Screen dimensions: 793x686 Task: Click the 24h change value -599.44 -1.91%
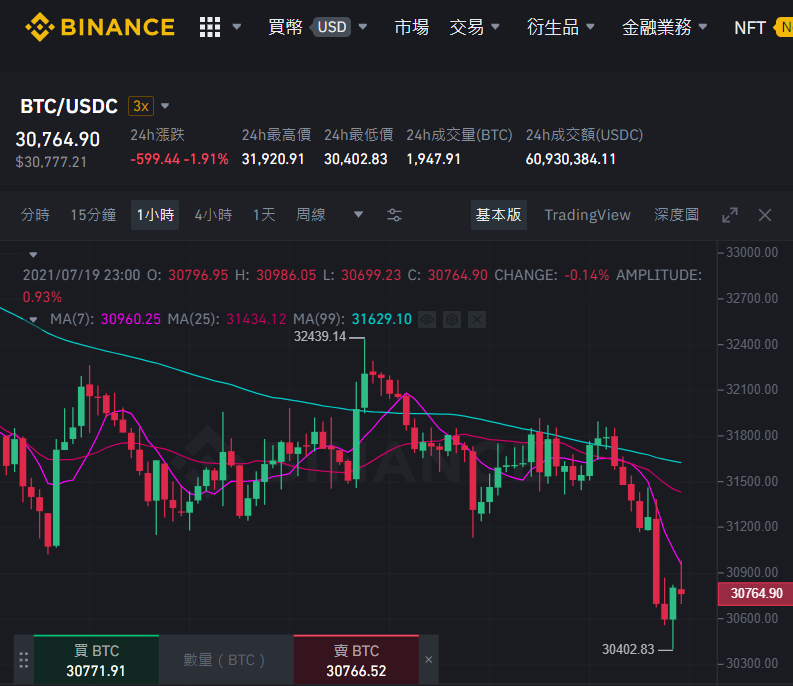[179, 159]
